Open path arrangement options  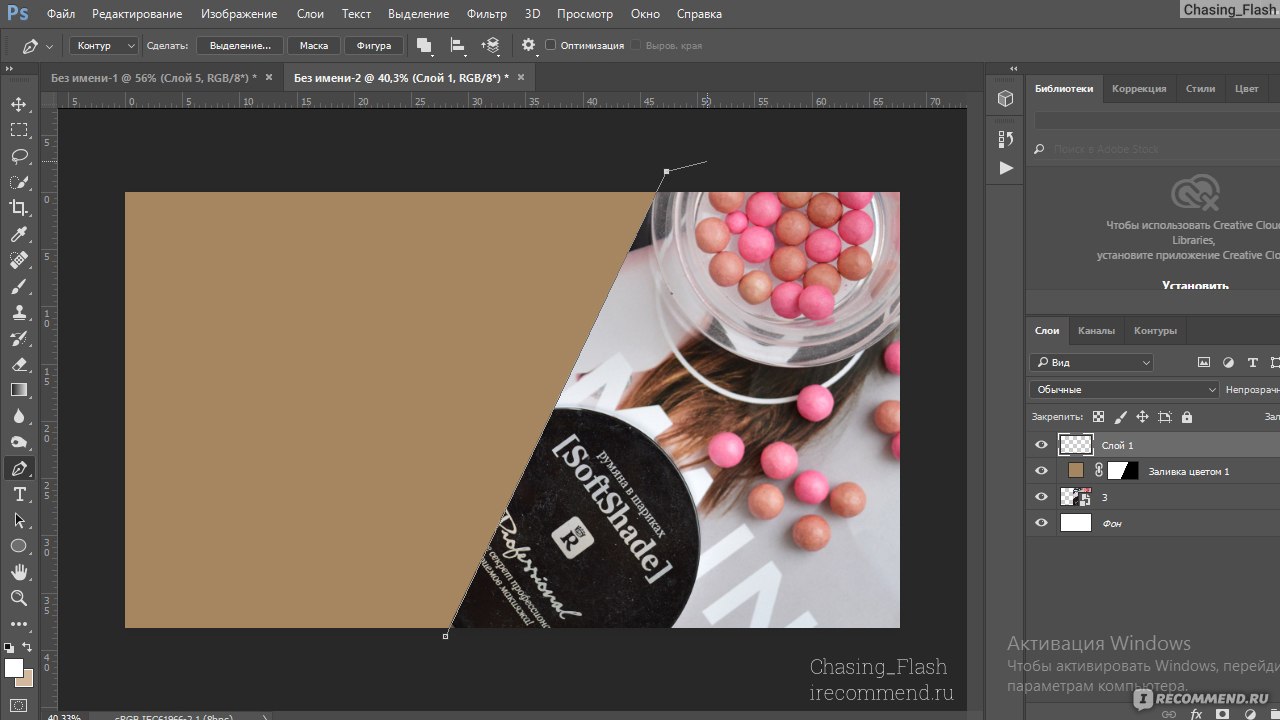pos(490,45)
